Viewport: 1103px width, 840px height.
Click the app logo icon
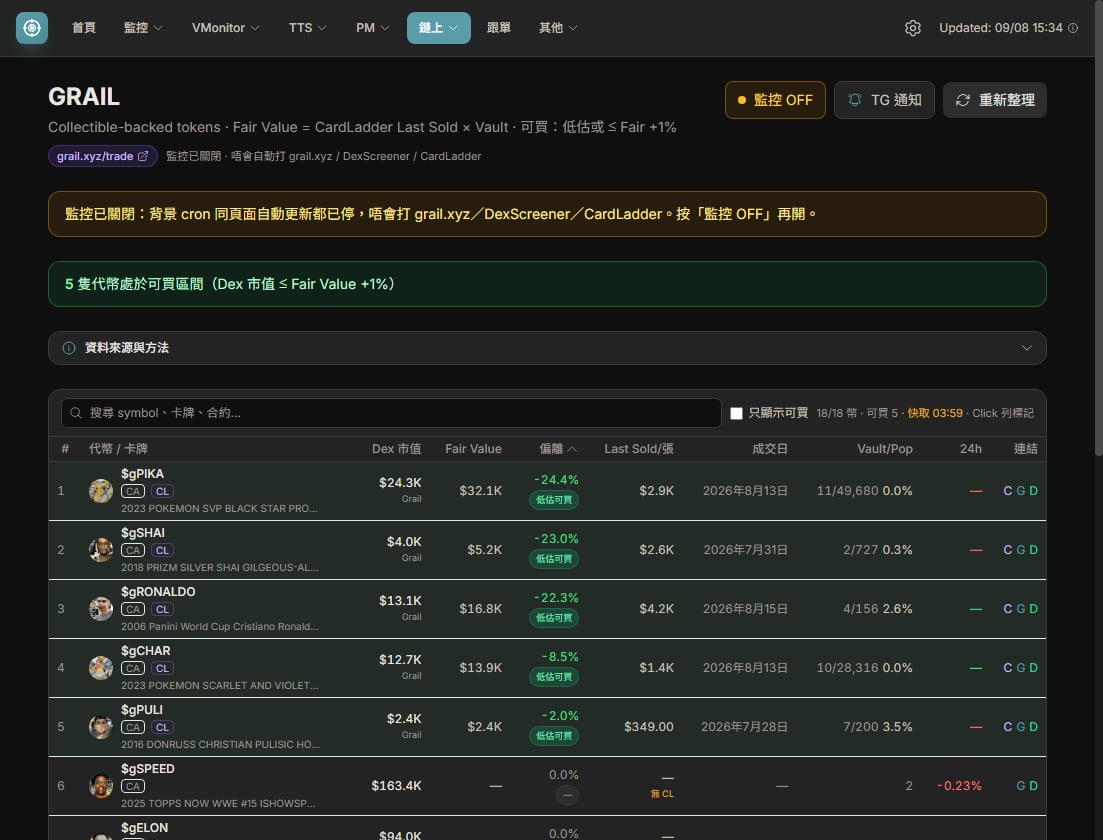pos(32,28)
